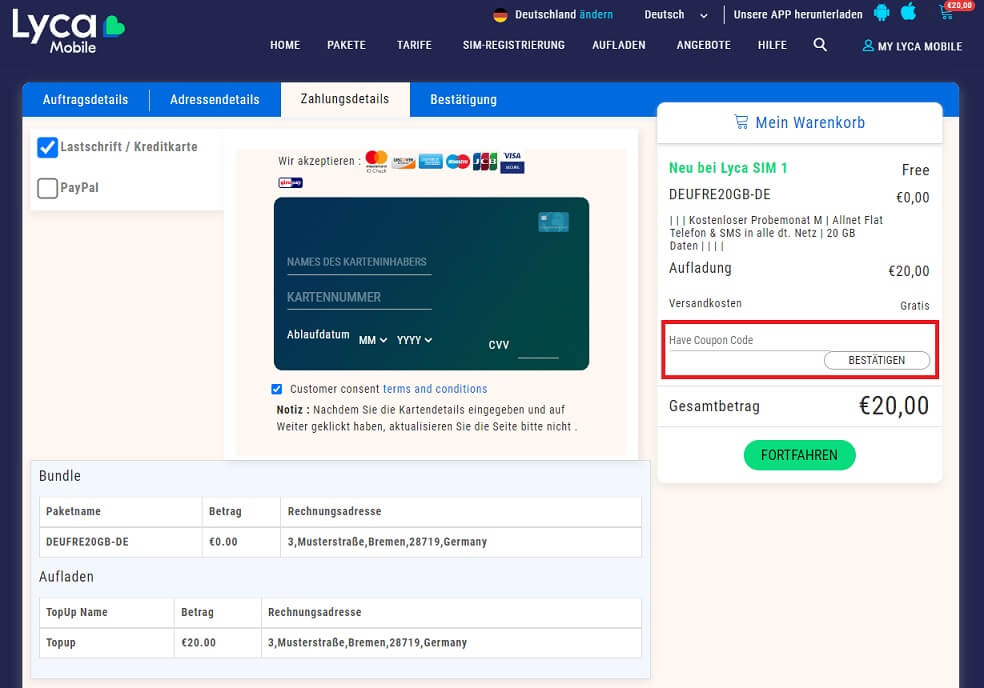984x688 pixels.
Task: Click the Discover card logo
Action: 404,163
